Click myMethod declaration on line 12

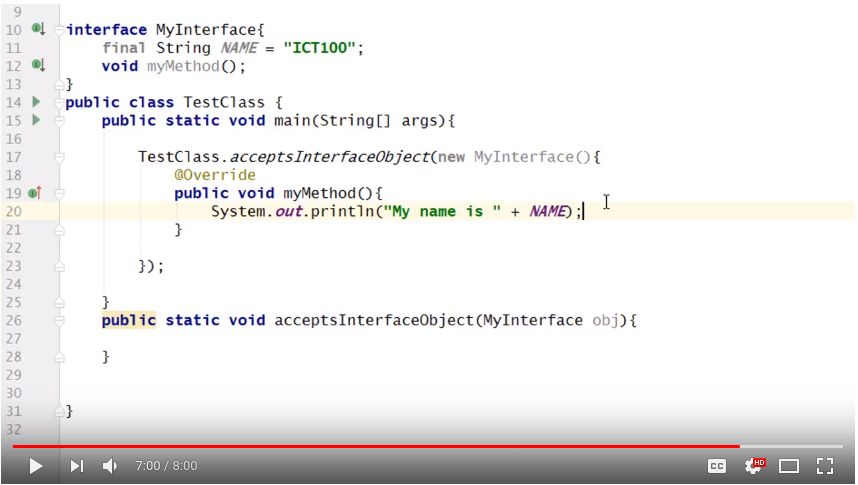coord(183,66)
